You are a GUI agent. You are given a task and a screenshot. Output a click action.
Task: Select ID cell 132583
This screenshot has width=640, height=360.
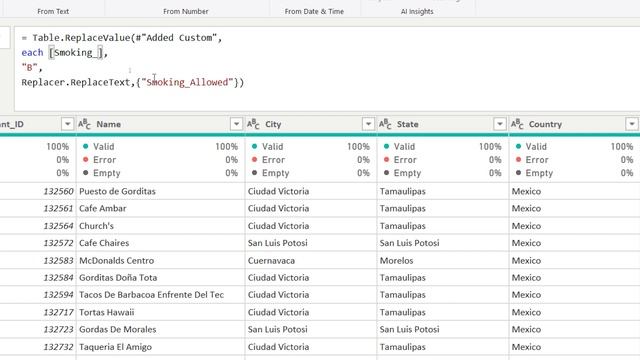pos(38,260)
